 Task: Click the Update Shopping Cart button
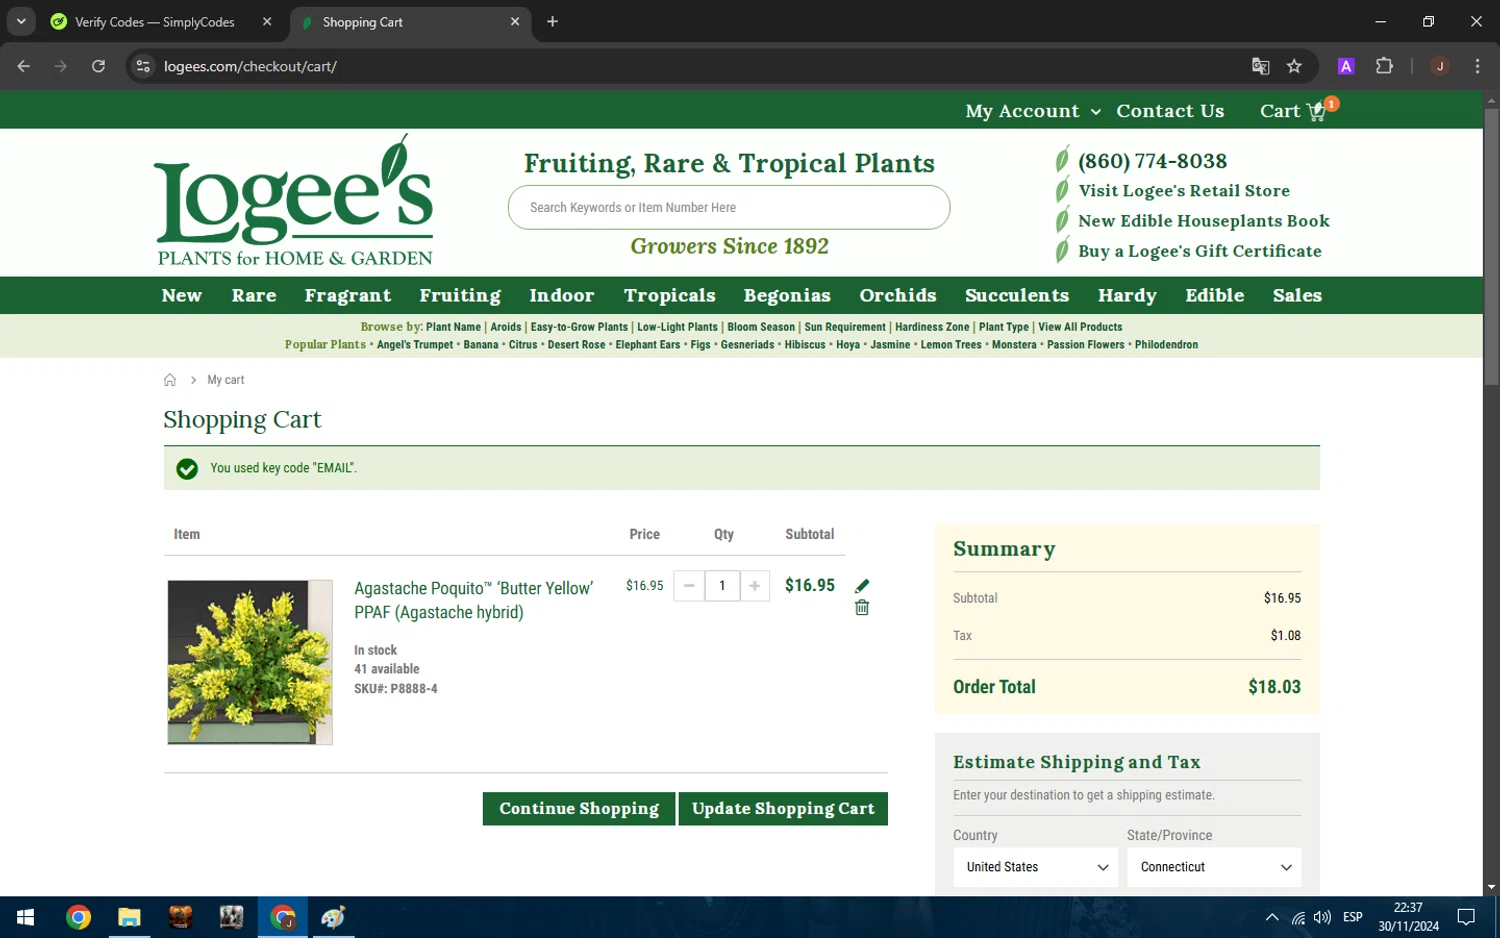click(783, 809)
